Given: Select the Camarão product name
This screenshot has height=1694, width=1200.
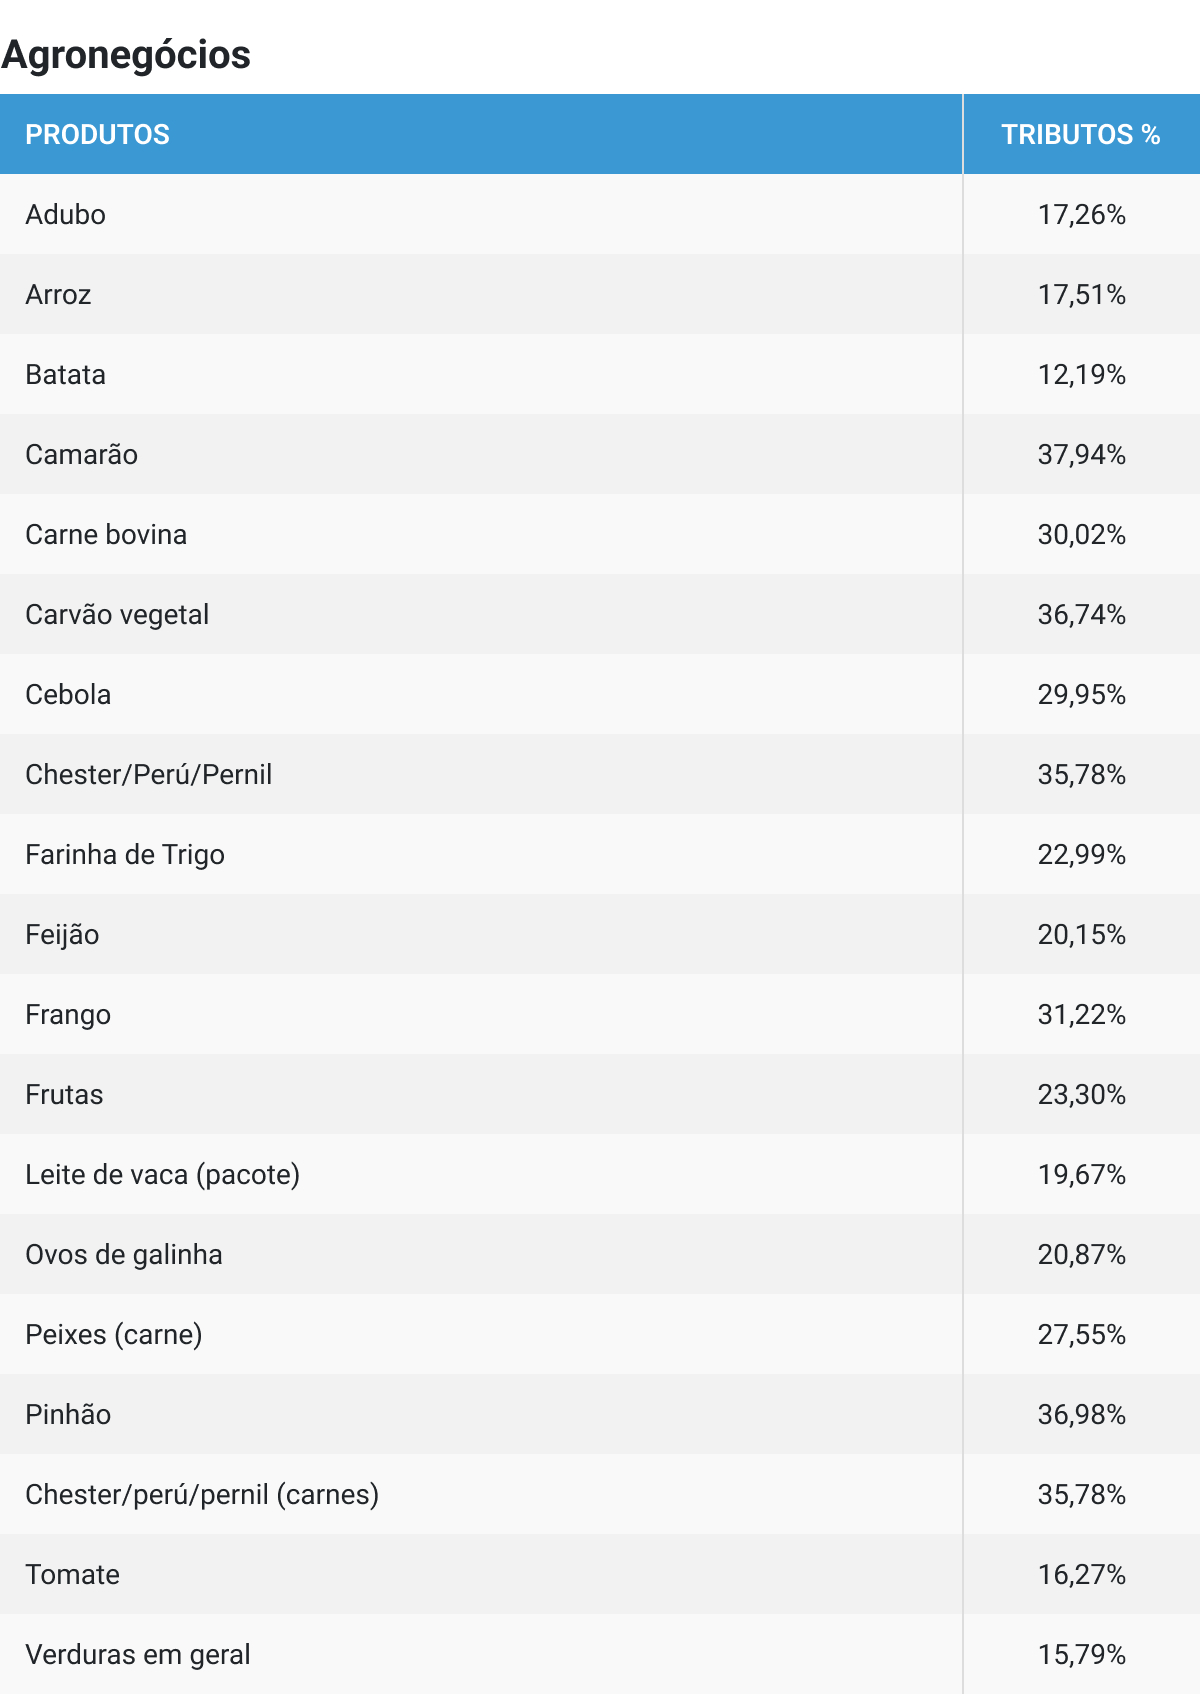Looking at the screenshot, I should pyautogui.click(x=82, y=455).
